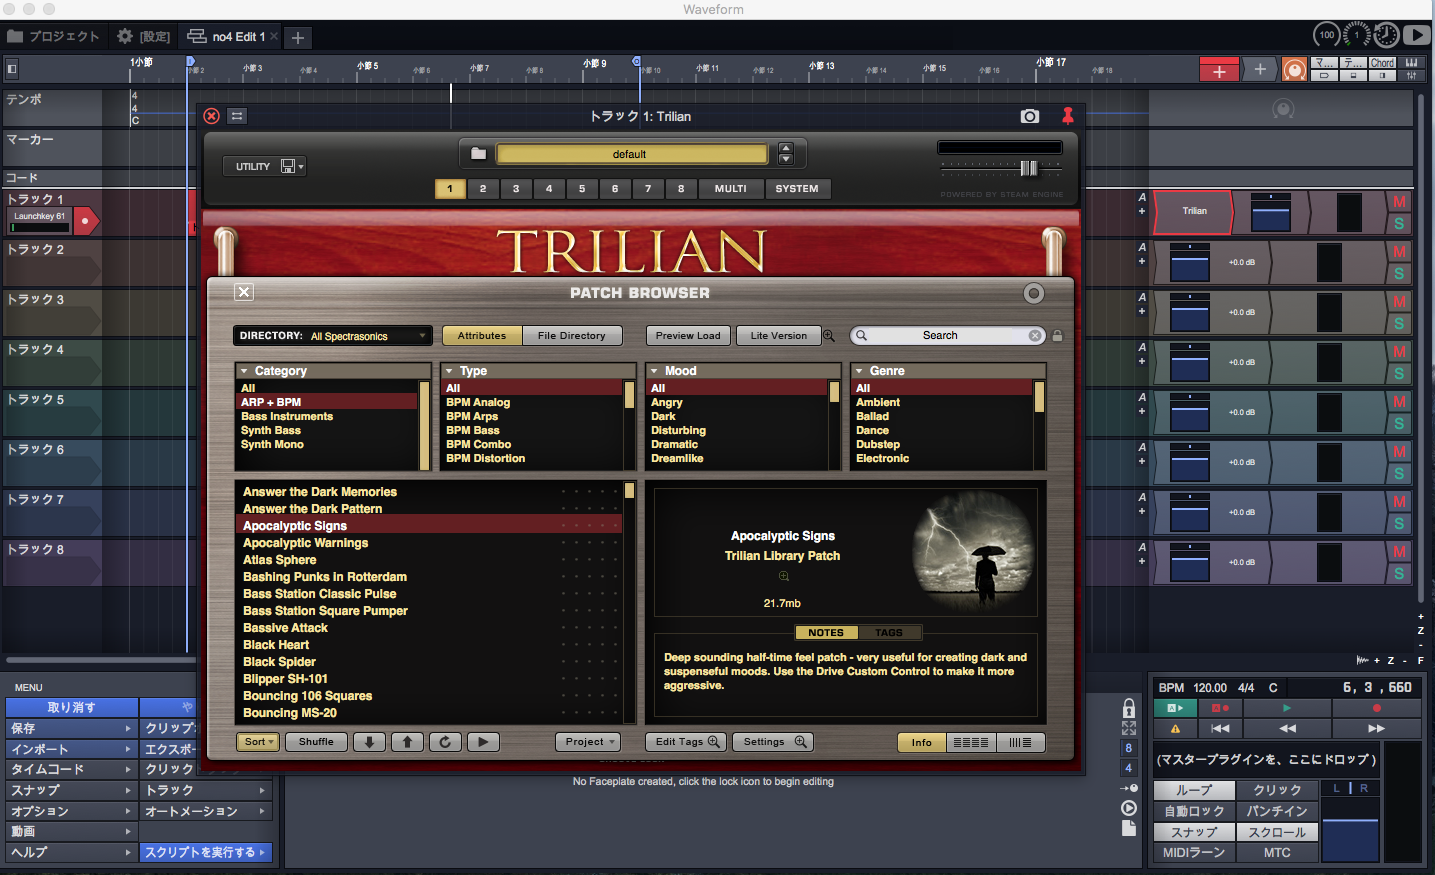Viewport: 1435px width, 875px height.
Task: Expand the Type column header triangle
Action: point(449,371)
